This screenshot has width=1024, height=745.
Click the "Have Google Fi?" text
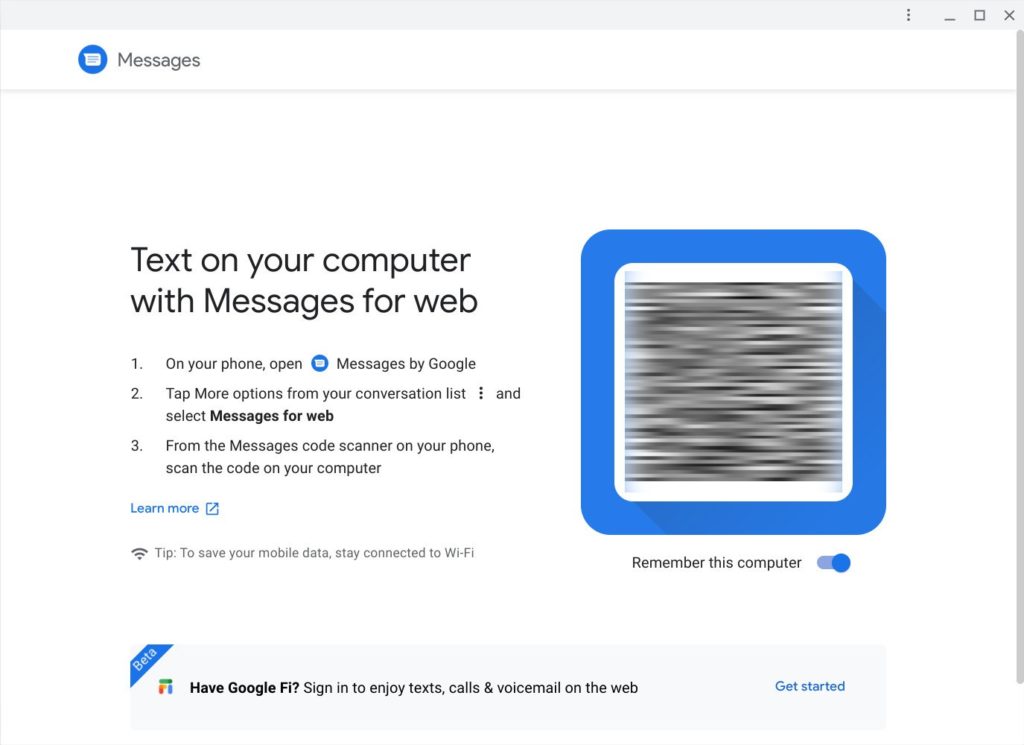coord(244,688)
